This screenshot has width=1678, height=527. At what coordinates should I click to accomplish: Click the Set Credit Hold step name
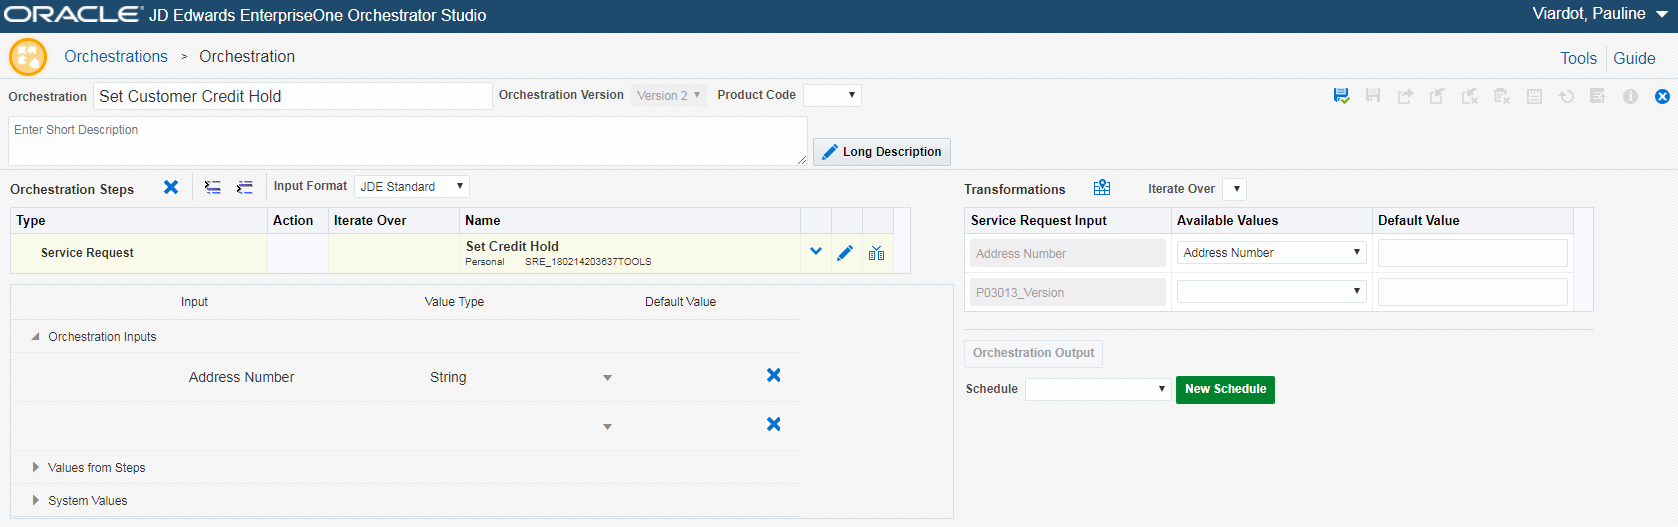click(512, 246)
